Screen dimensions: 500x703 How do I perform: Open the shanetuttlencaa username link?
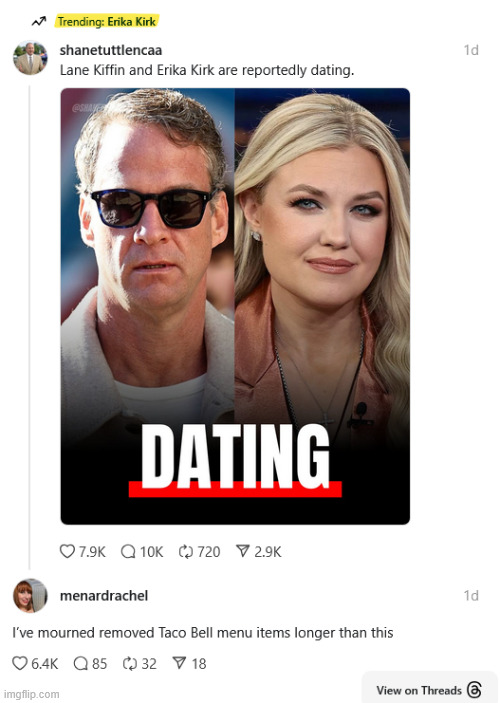coord(111,50)
